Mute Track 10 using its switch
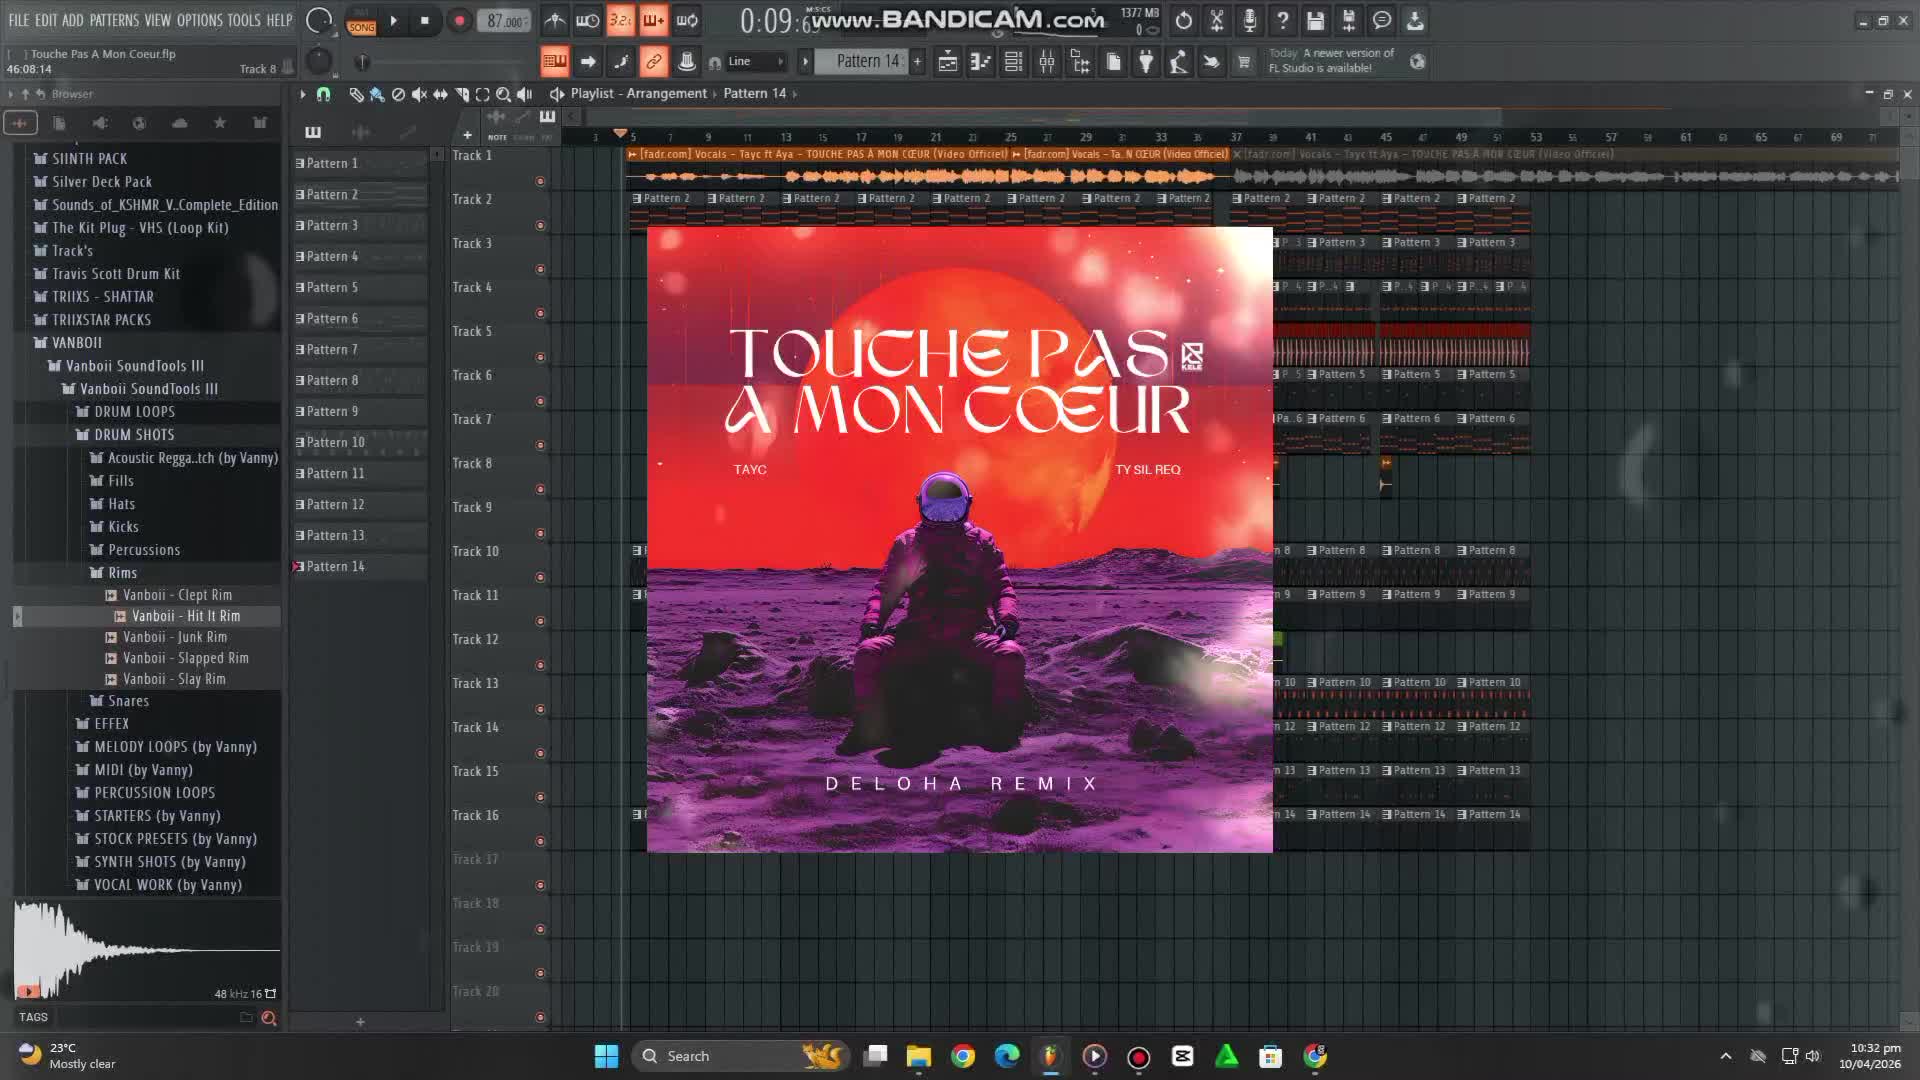This screenshot has width=1920, height=1080. point(540,578)
